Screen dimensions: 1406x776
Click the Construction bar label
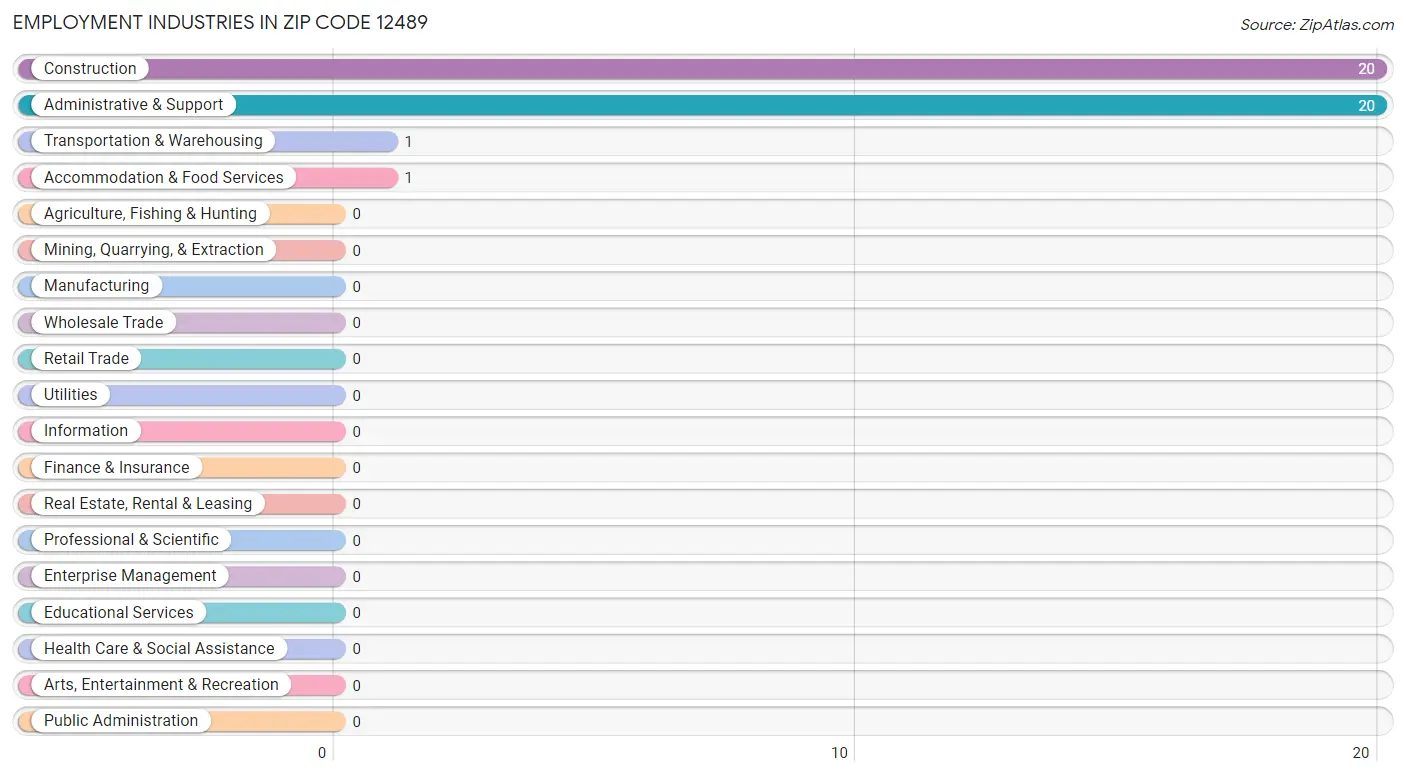pyautogui.click(x=90, y=69)
